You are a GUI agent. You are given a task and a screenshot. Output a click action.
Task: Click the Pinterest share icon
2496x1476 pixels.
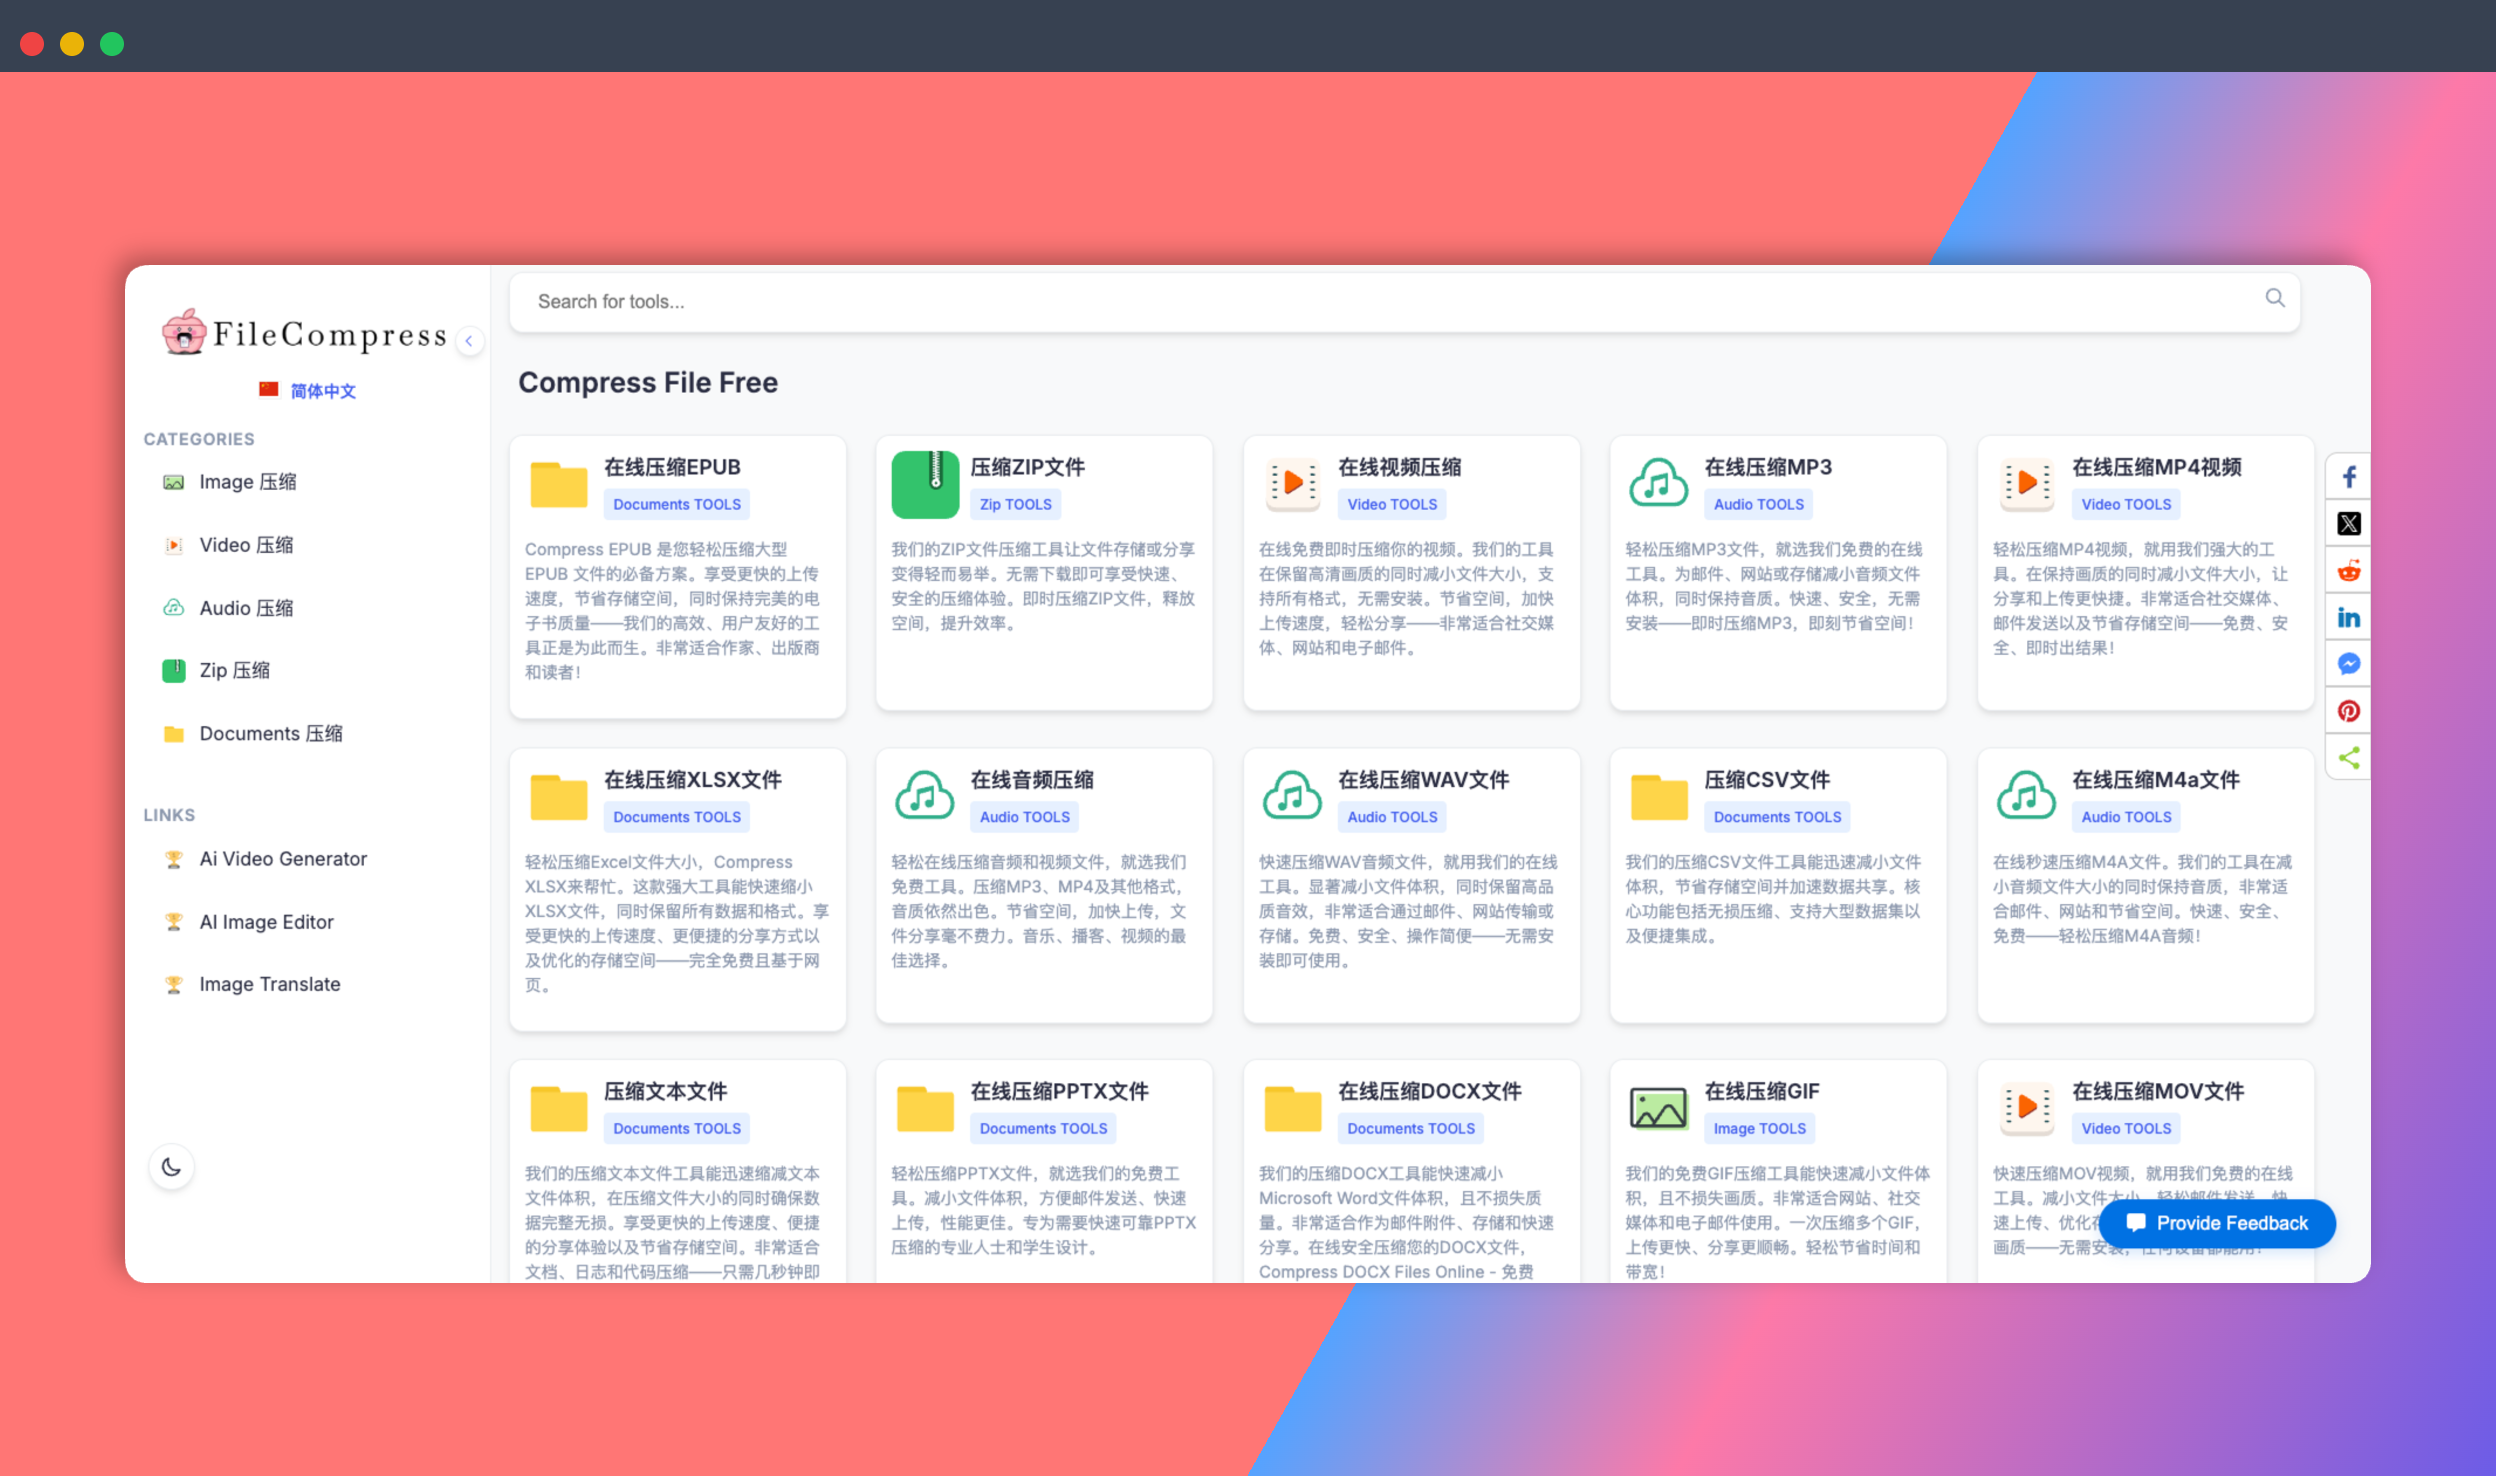[x=2349, y=711]
